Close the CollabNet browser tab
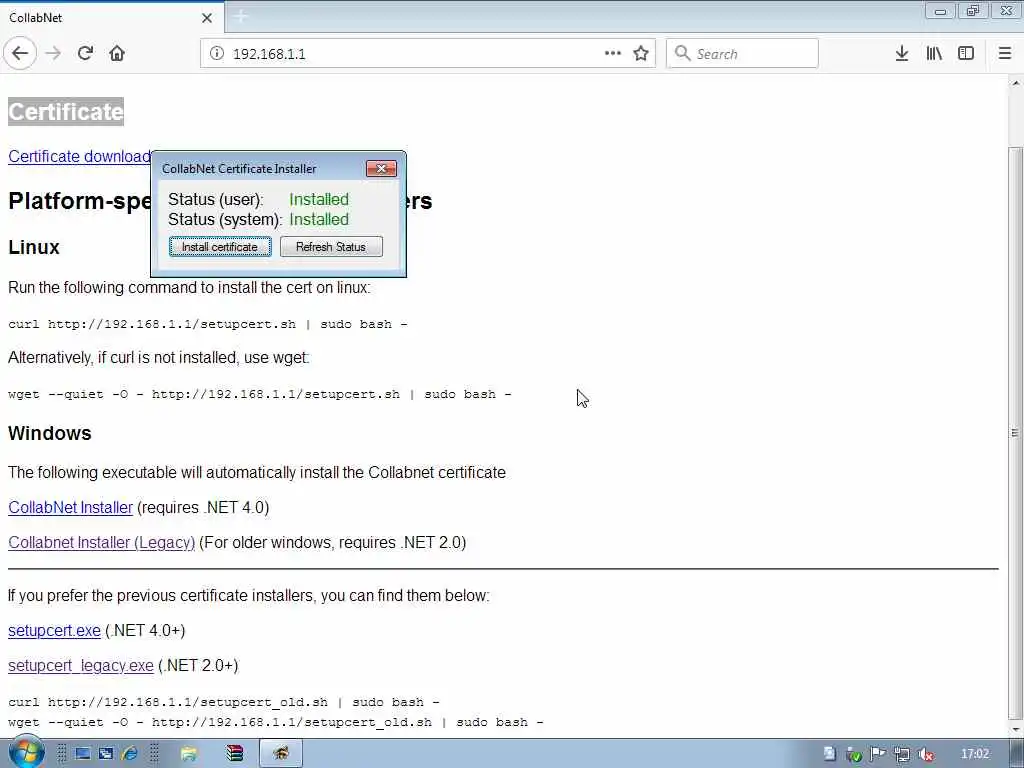This screenshot has width=1024, height=768. [207, 18]
